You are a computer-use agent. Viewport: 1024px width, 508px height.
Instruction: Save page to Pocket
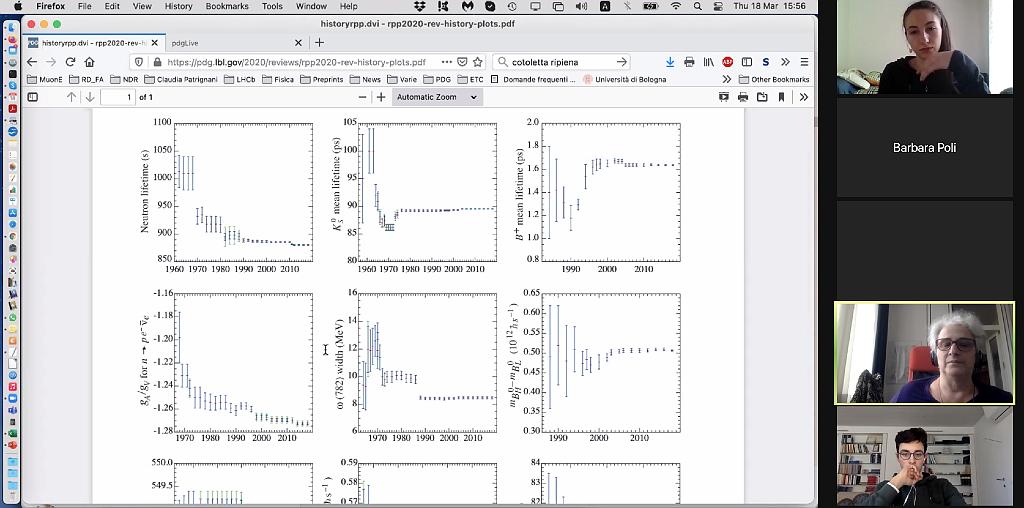(x=462, y=62)
